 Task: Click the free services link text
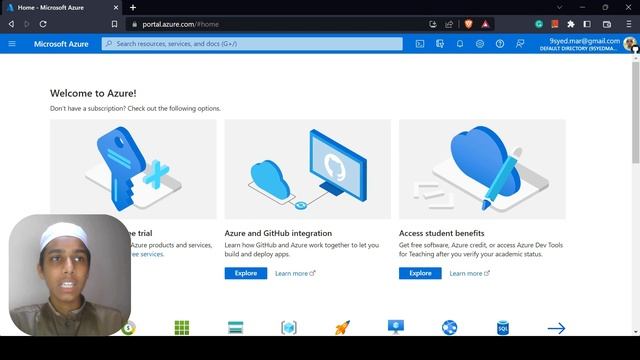147,254
